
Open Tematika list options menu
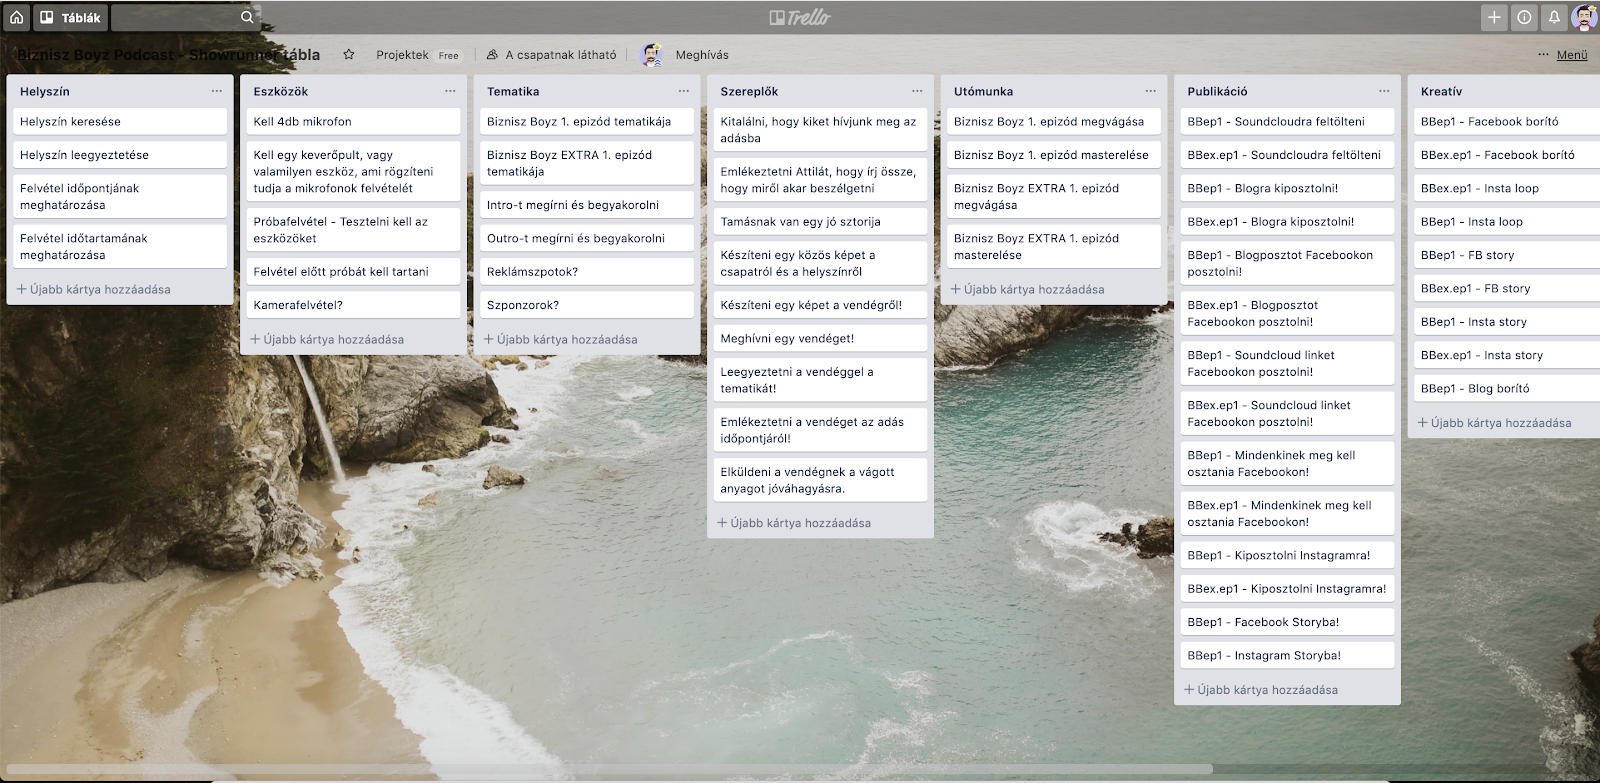click(684, 91)
